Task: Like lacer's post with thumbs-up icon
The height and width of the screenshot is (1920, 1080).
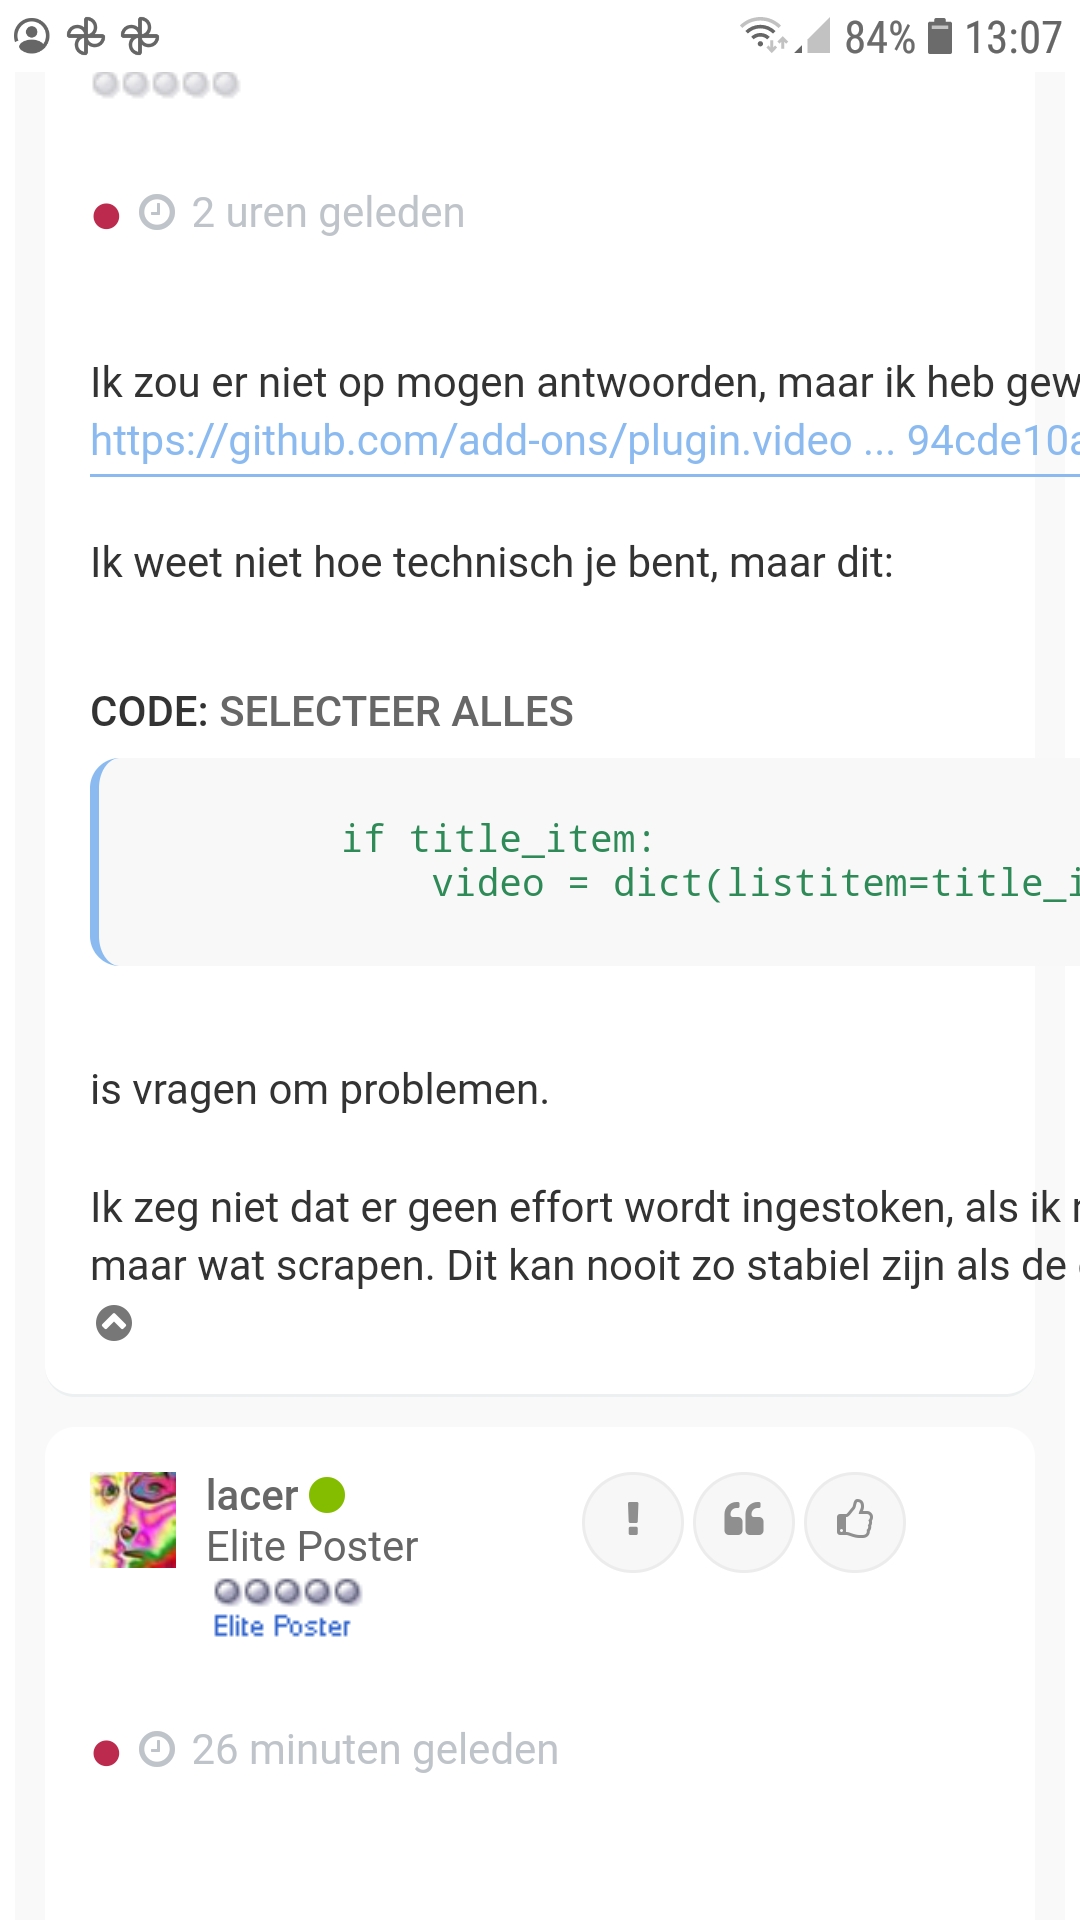Action: 854,1521
